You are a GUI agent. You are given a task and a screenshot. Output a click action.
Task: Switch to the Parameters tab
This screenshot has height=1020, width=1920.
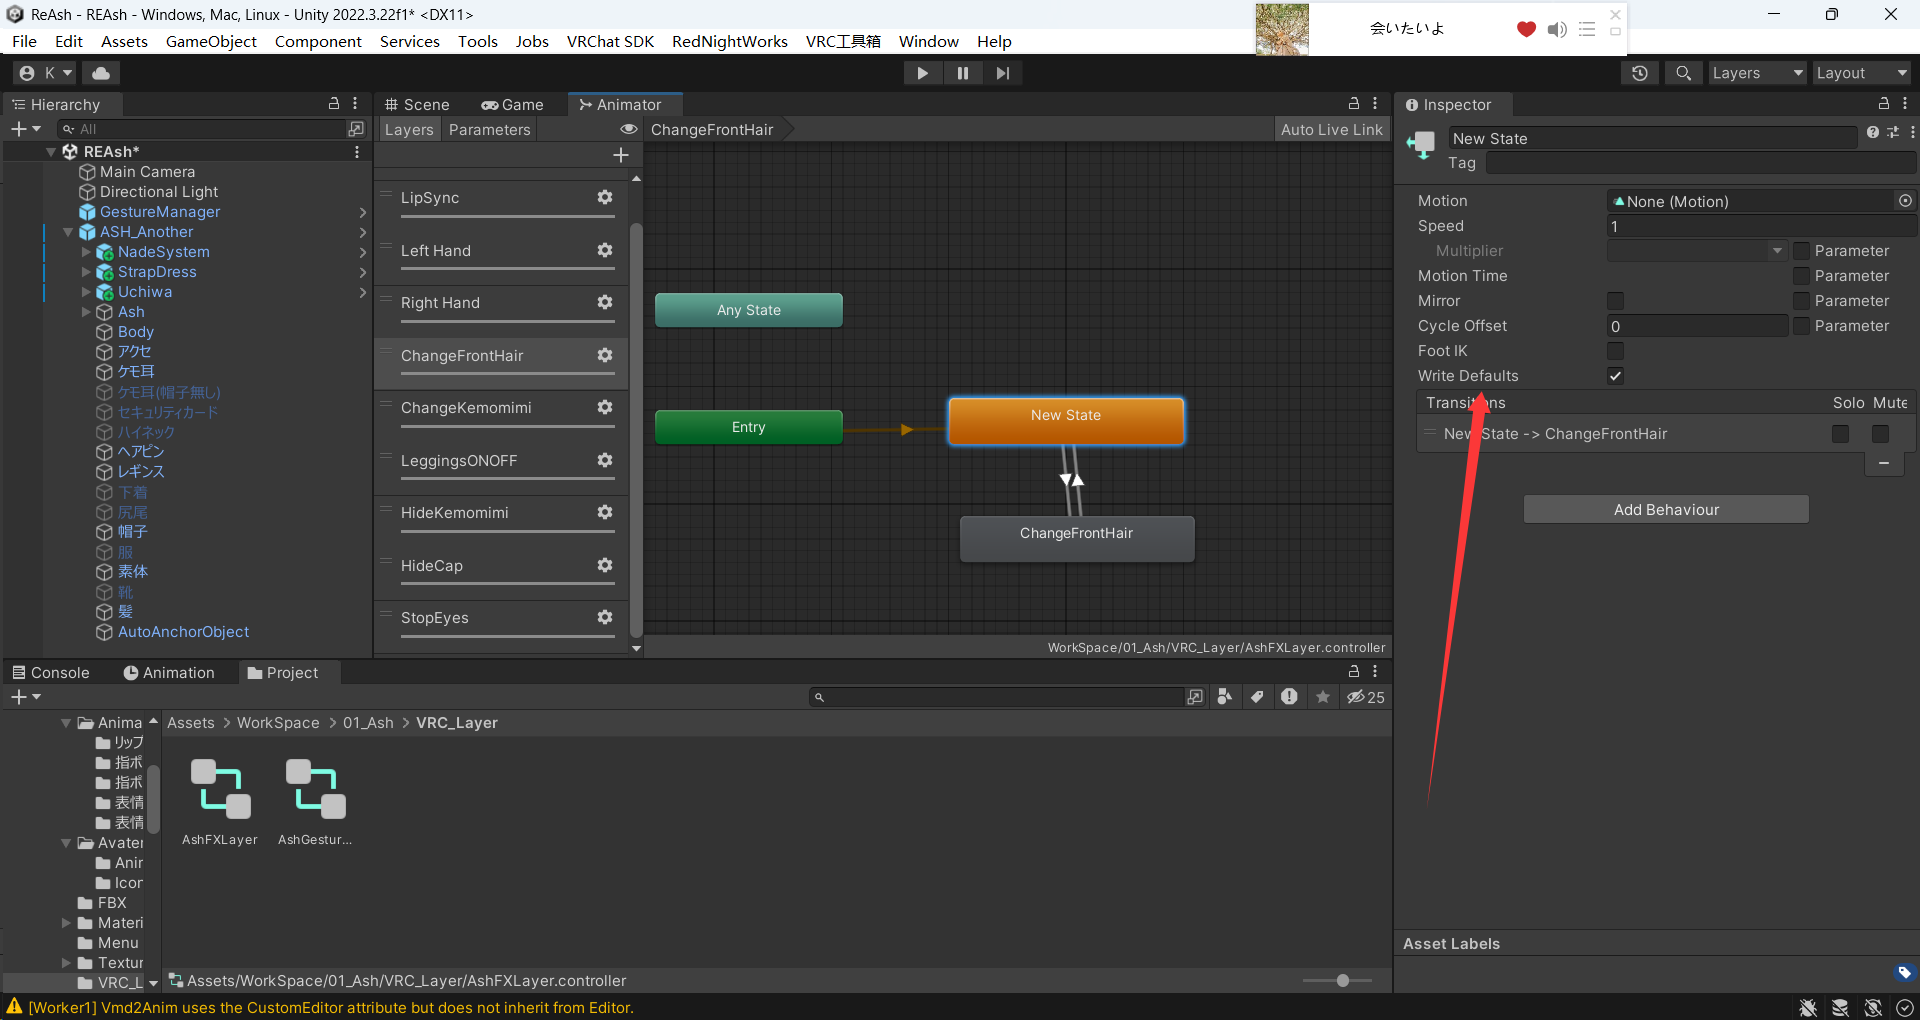coord(489,130)
